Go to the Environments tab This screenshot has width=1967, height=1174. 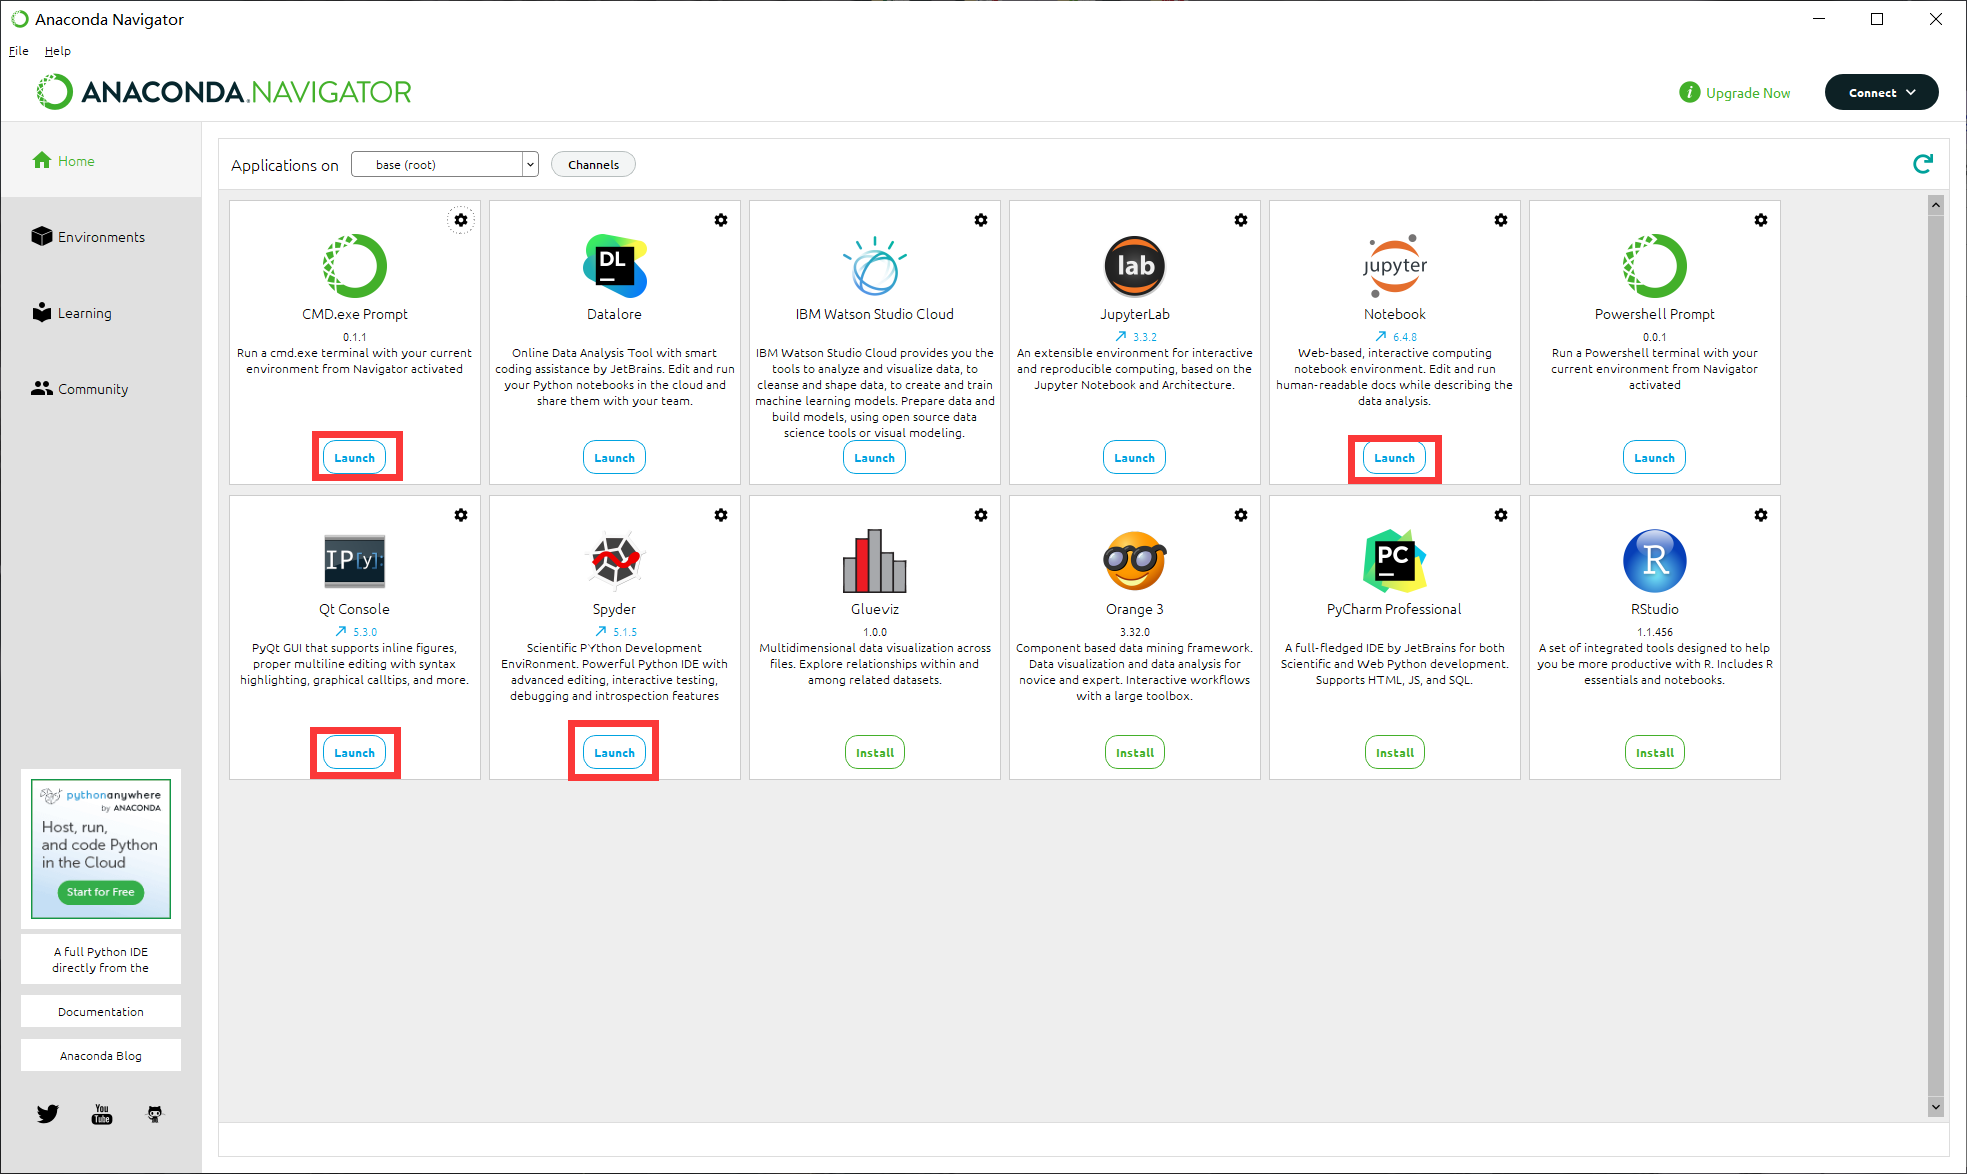pyautogui.click(x=100, y=237)
